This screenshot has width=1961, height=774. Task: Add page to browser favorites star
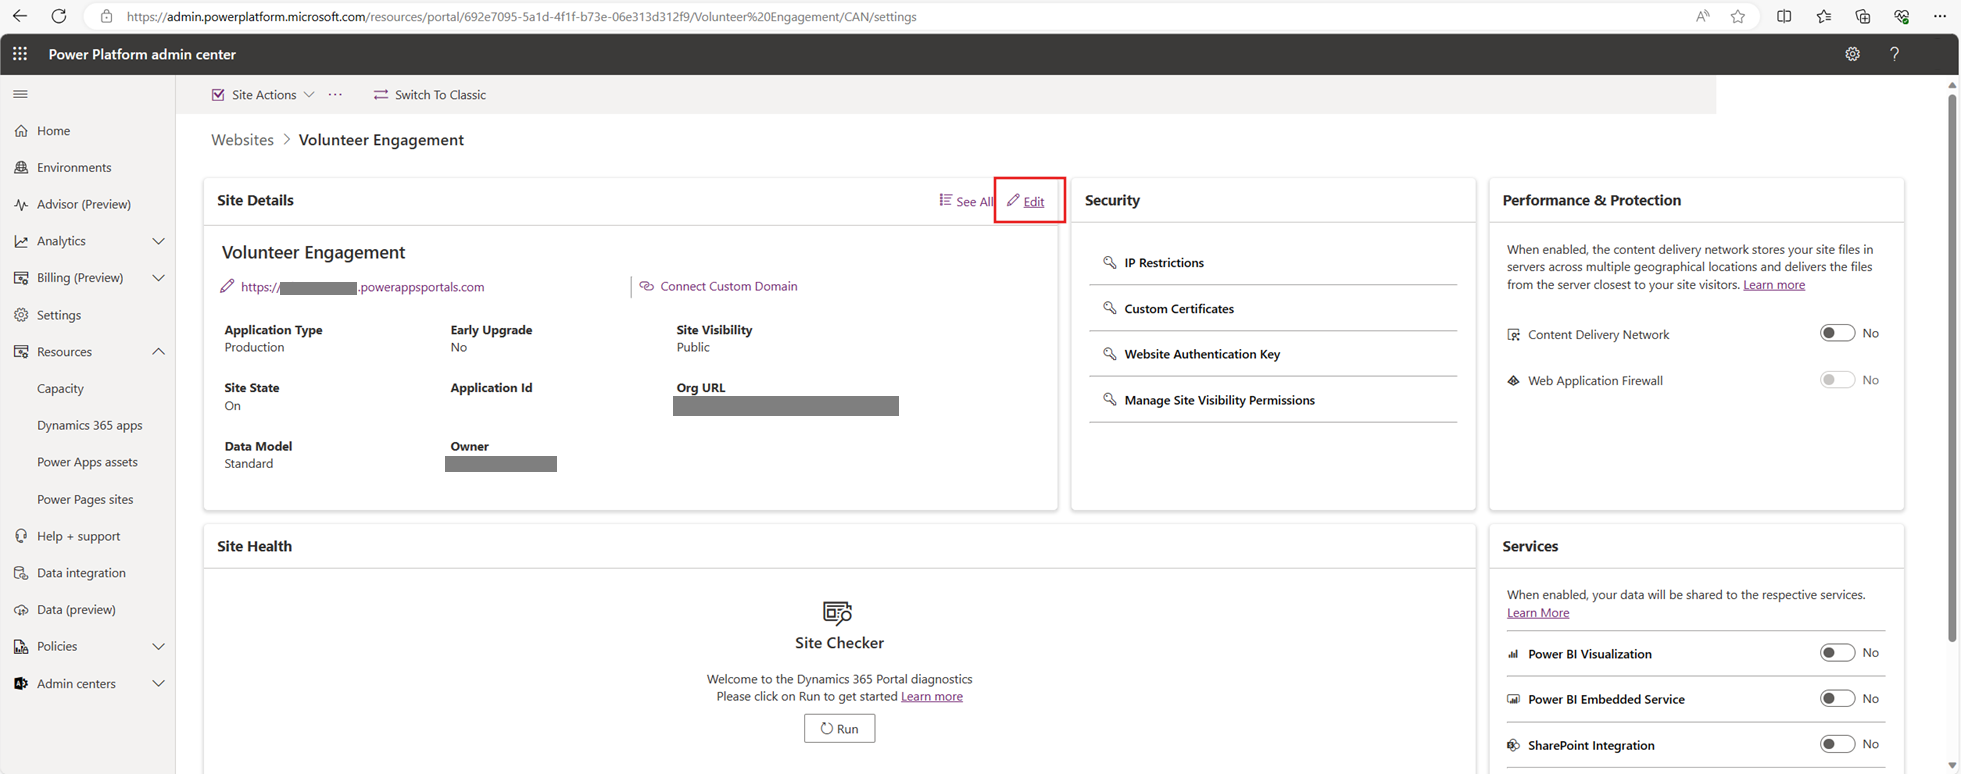(1738, 16)
